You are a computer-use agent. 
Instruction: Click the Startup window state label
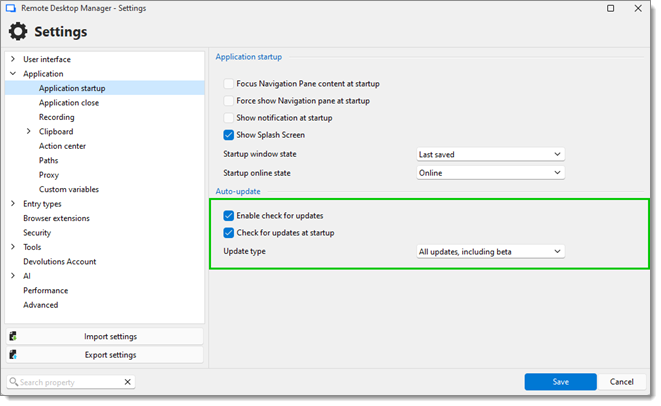[x=260, y=154]
